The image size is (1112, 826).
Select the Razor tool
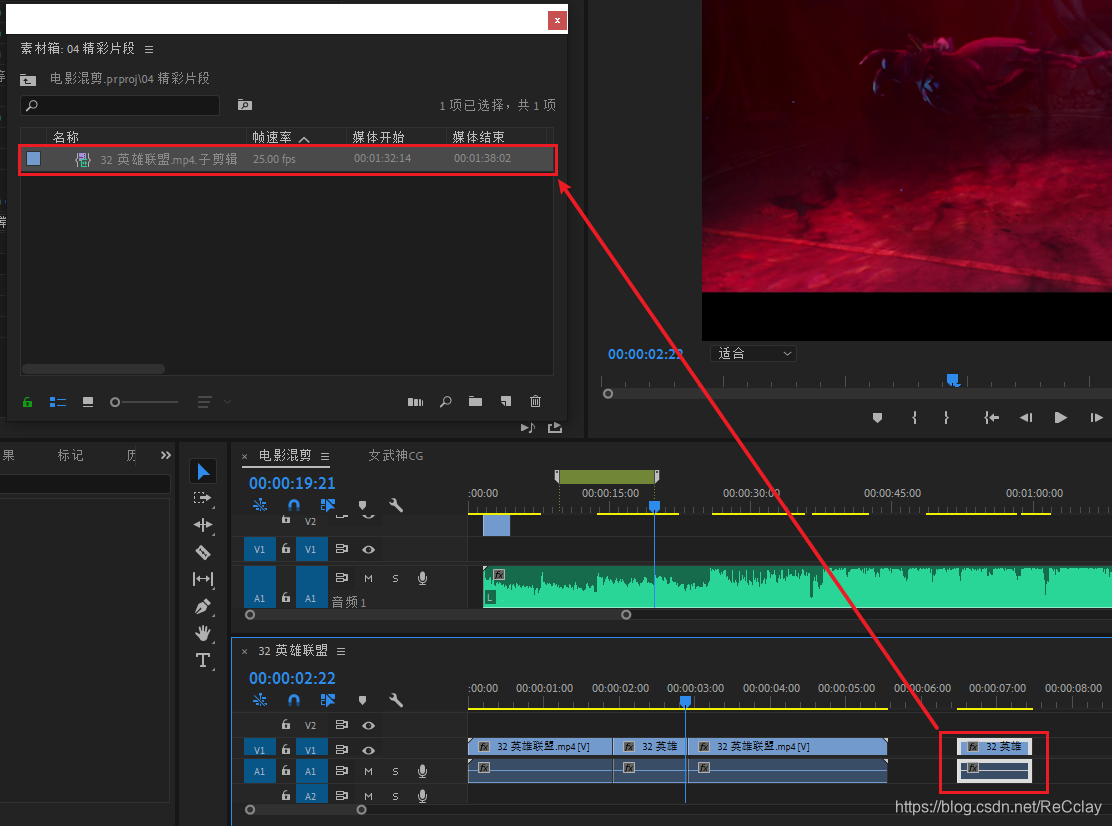(x=203, y=552)
